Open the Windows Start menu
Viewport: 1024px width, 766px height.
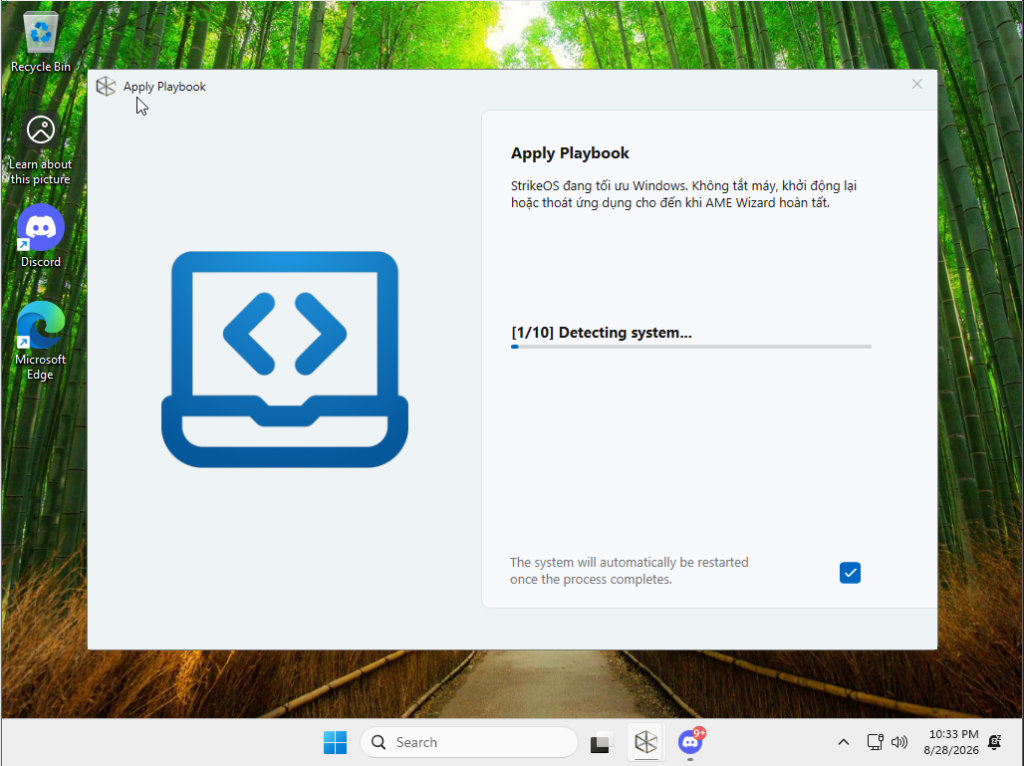335,742
